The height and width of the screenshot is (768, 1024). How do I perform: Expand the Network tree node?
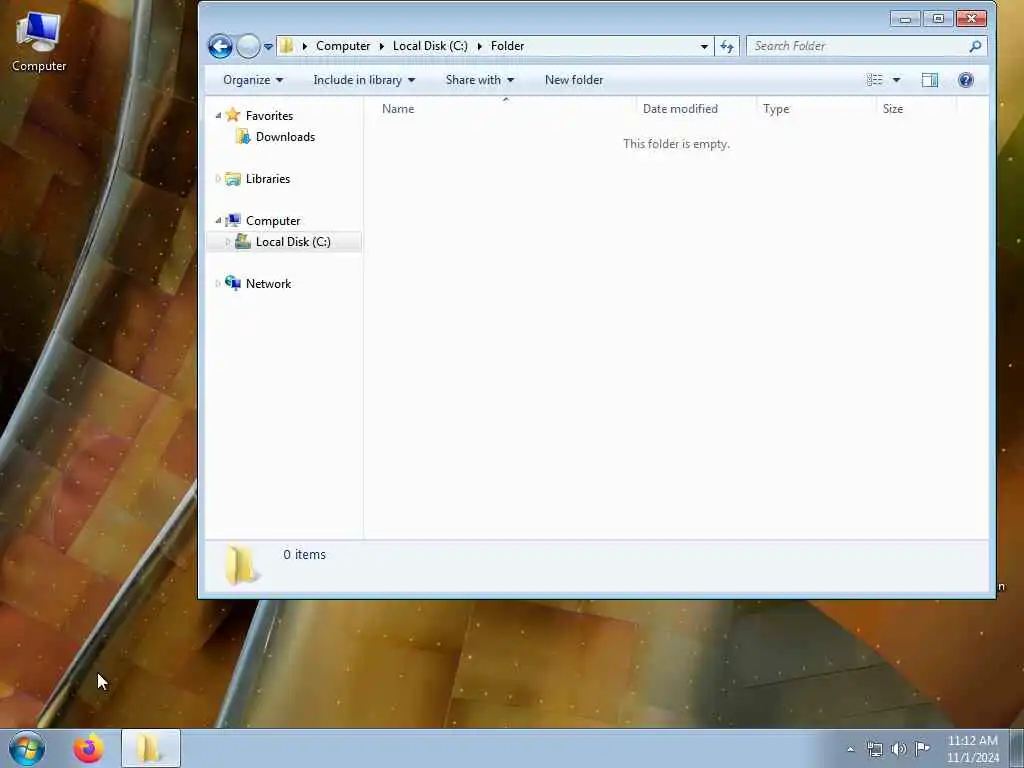point(218,283)
